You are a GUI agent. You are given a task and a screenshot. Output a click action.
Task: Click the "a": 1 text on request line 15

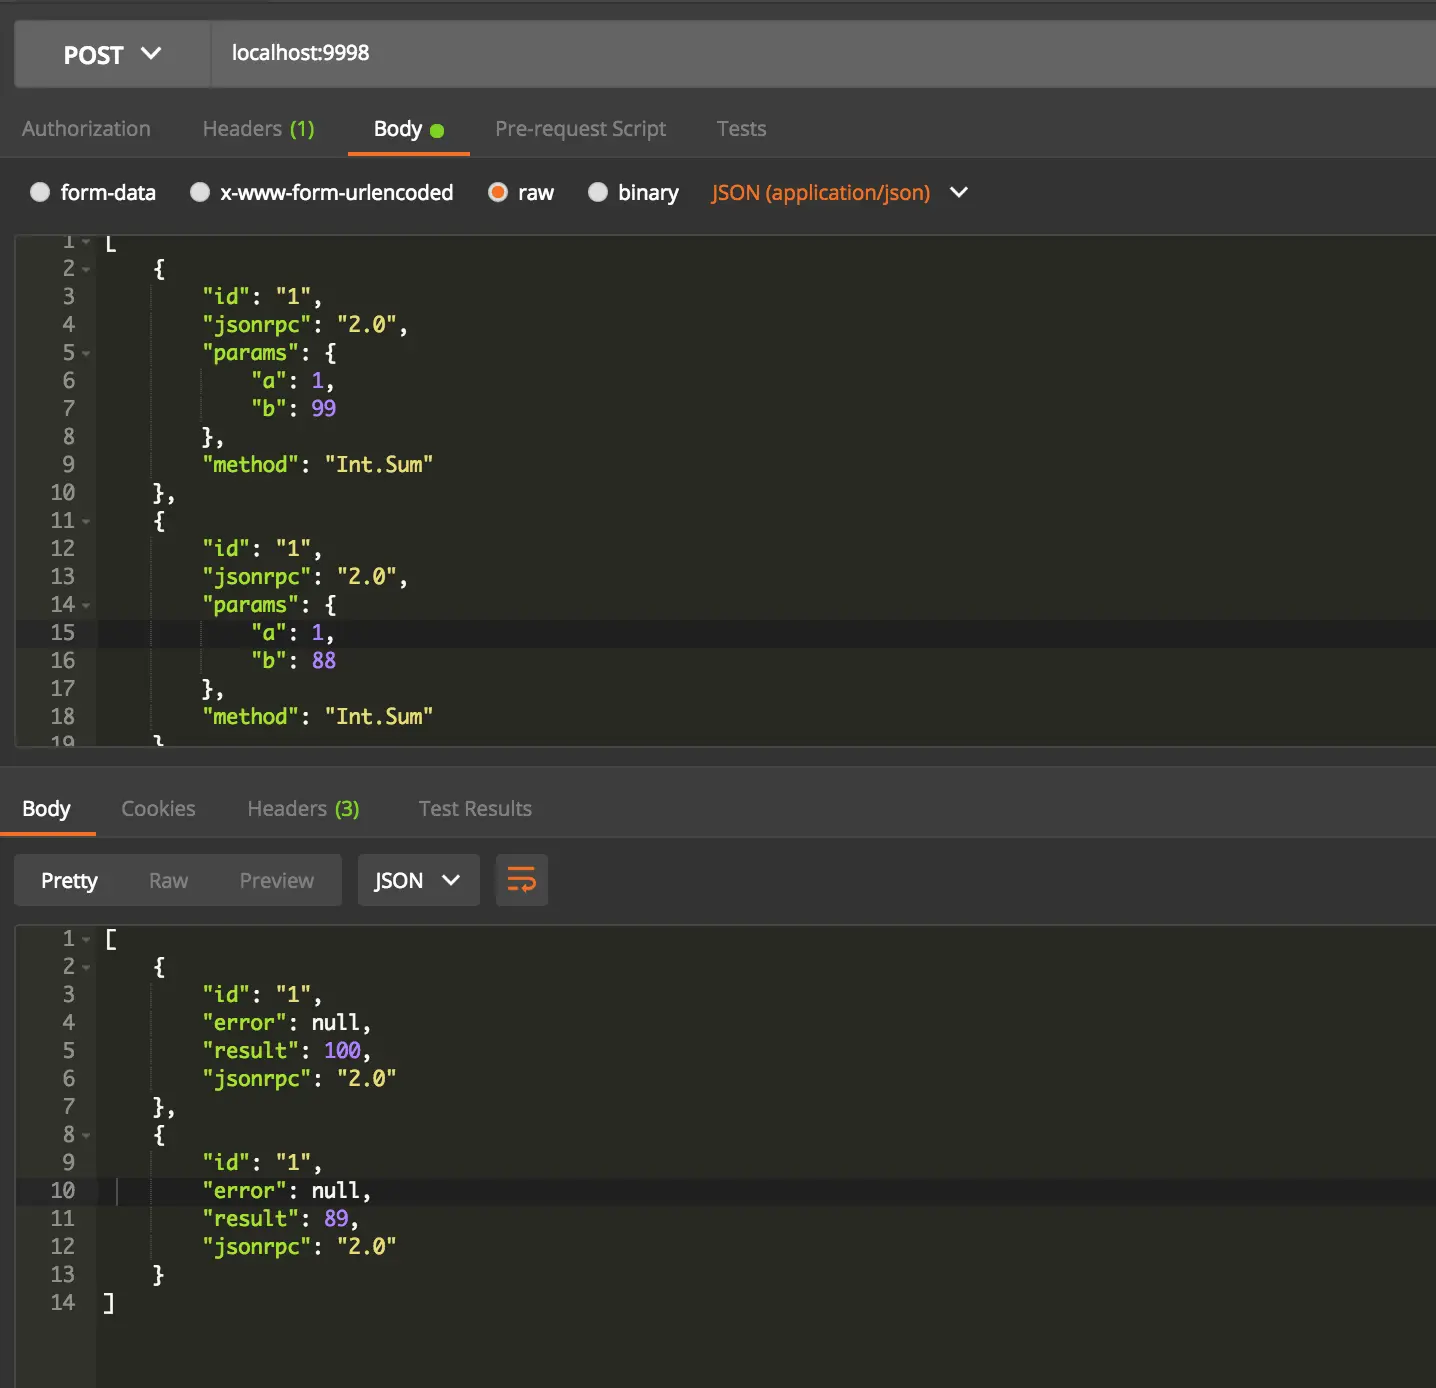coord(293,632)
